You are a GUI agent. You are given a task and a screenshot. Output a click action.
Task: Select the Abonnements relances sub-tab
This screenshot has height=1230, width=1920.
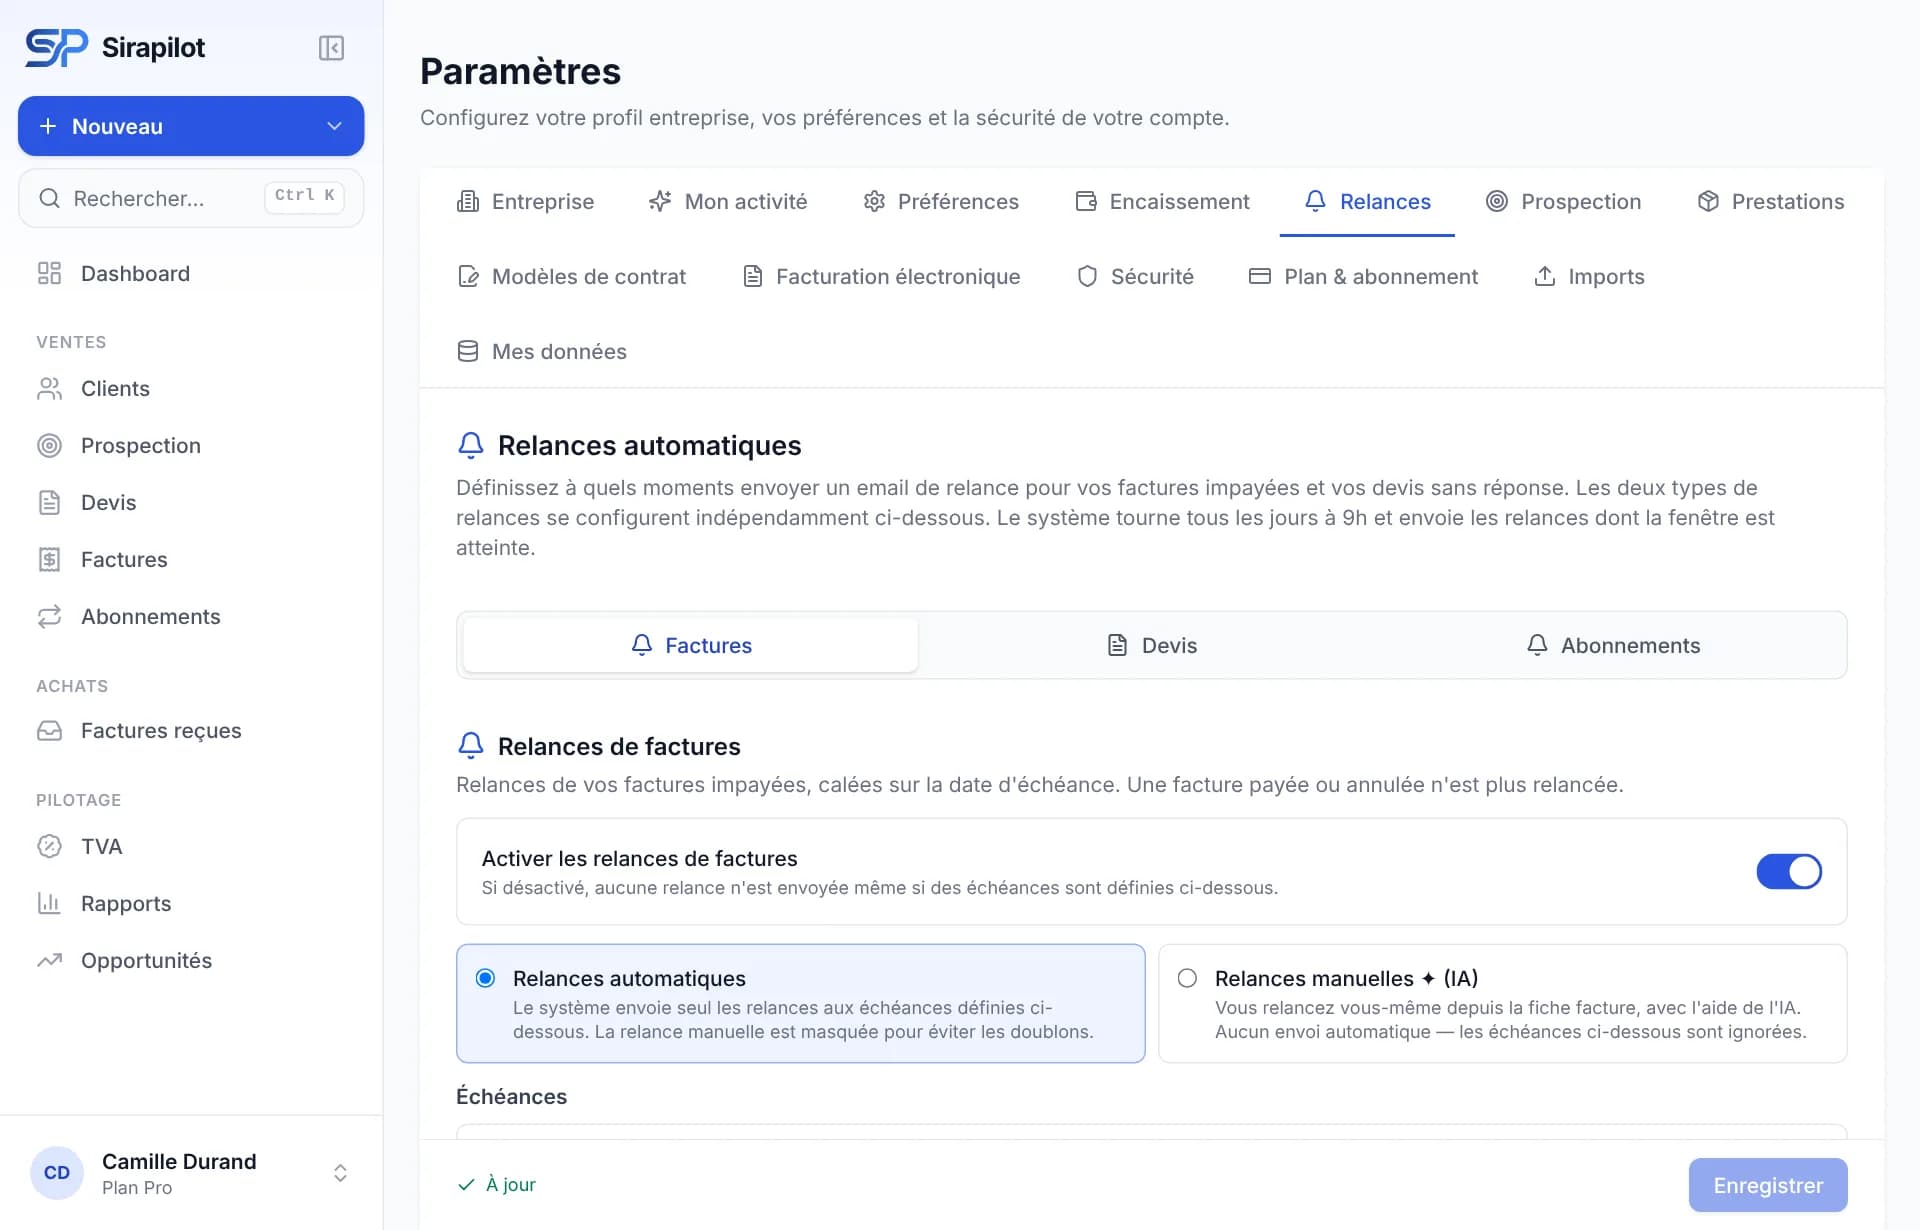(1613, 646)
